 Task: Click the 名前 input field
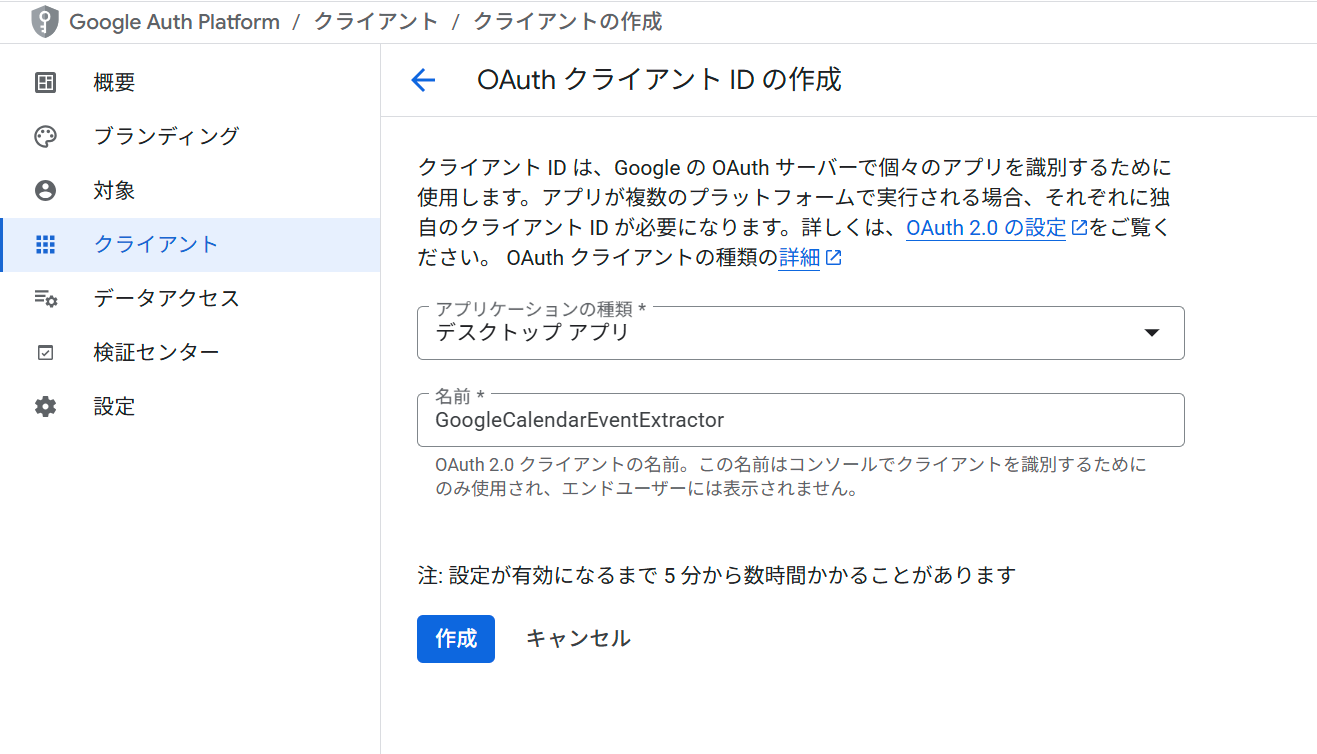pos(800,419)
